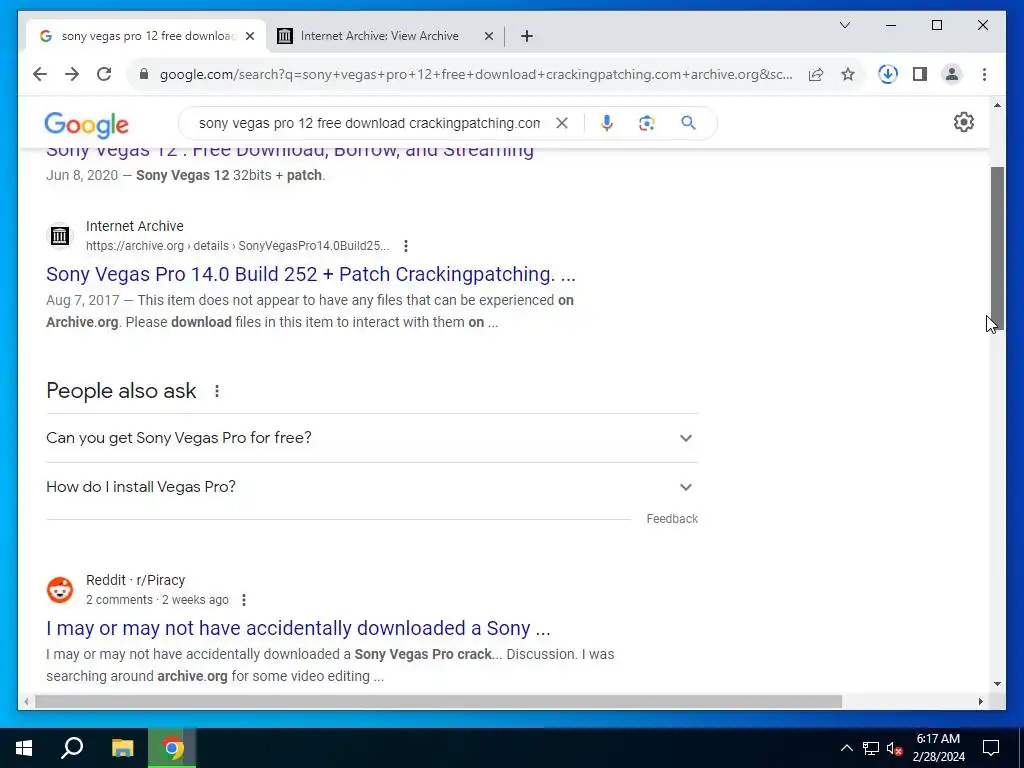Viewport: 1024px width, 768px height.
Task: Click the scroll down arrow of the page
Action: 997,684
